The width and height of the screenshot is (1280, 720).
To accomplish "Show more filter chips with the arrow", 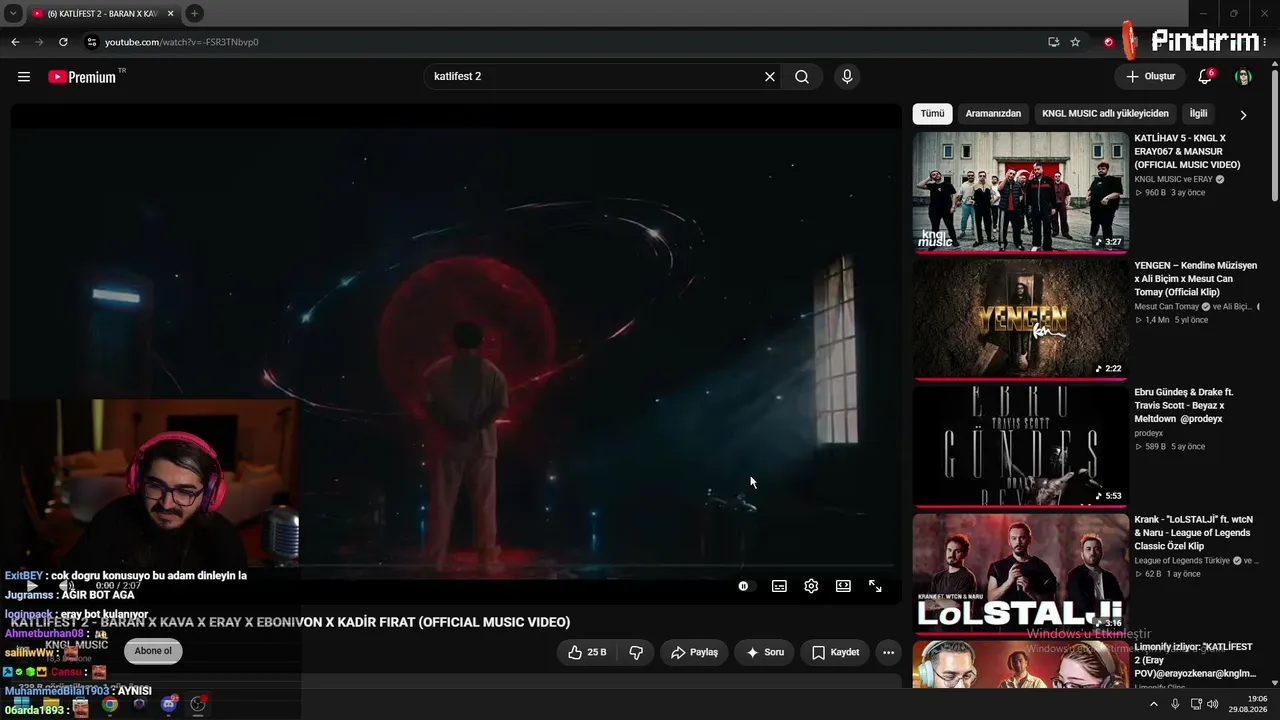I will (1243, 115).
